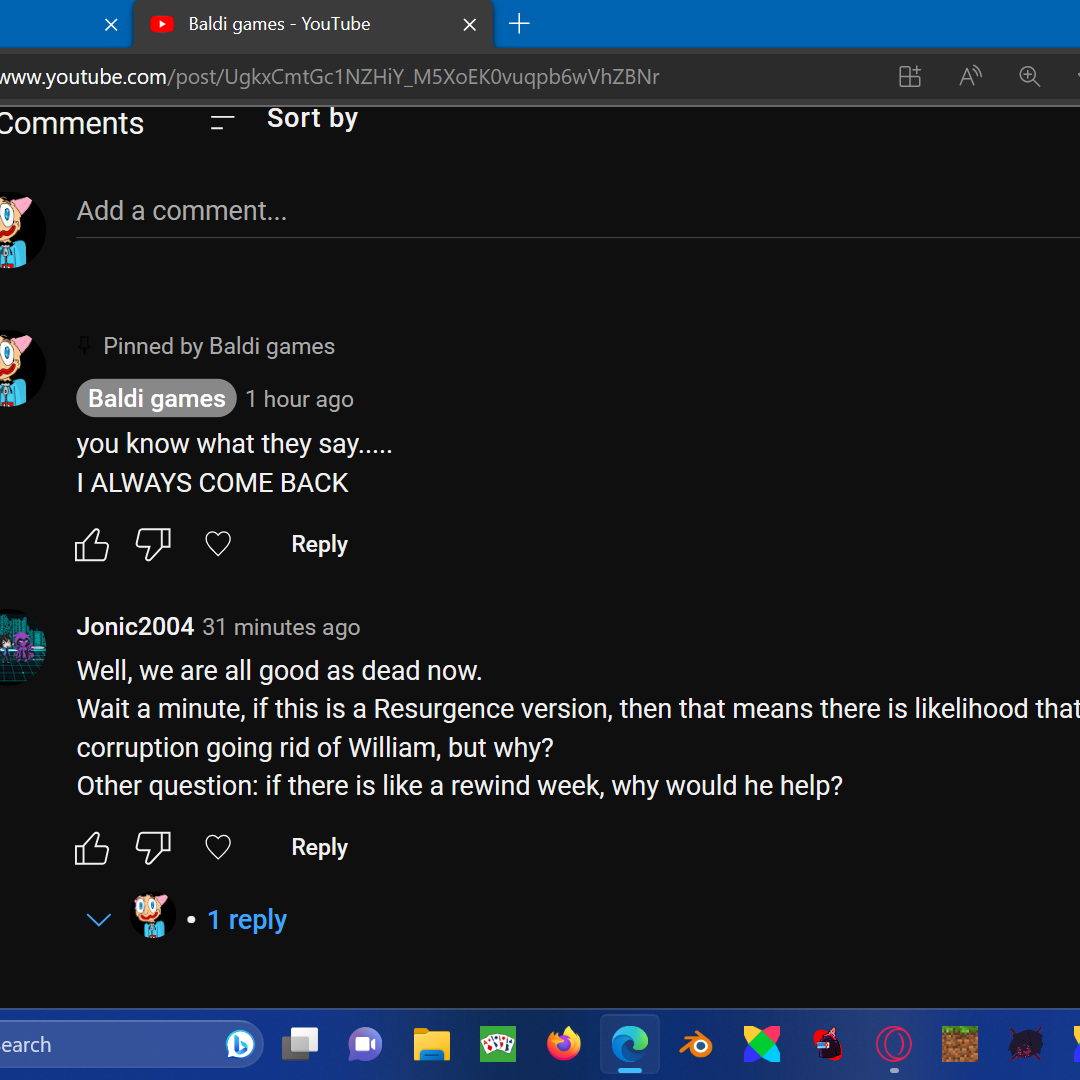Launch Blender from the taskbar
This screenshot has width=1080, height=1080.
pos(696,1044)
